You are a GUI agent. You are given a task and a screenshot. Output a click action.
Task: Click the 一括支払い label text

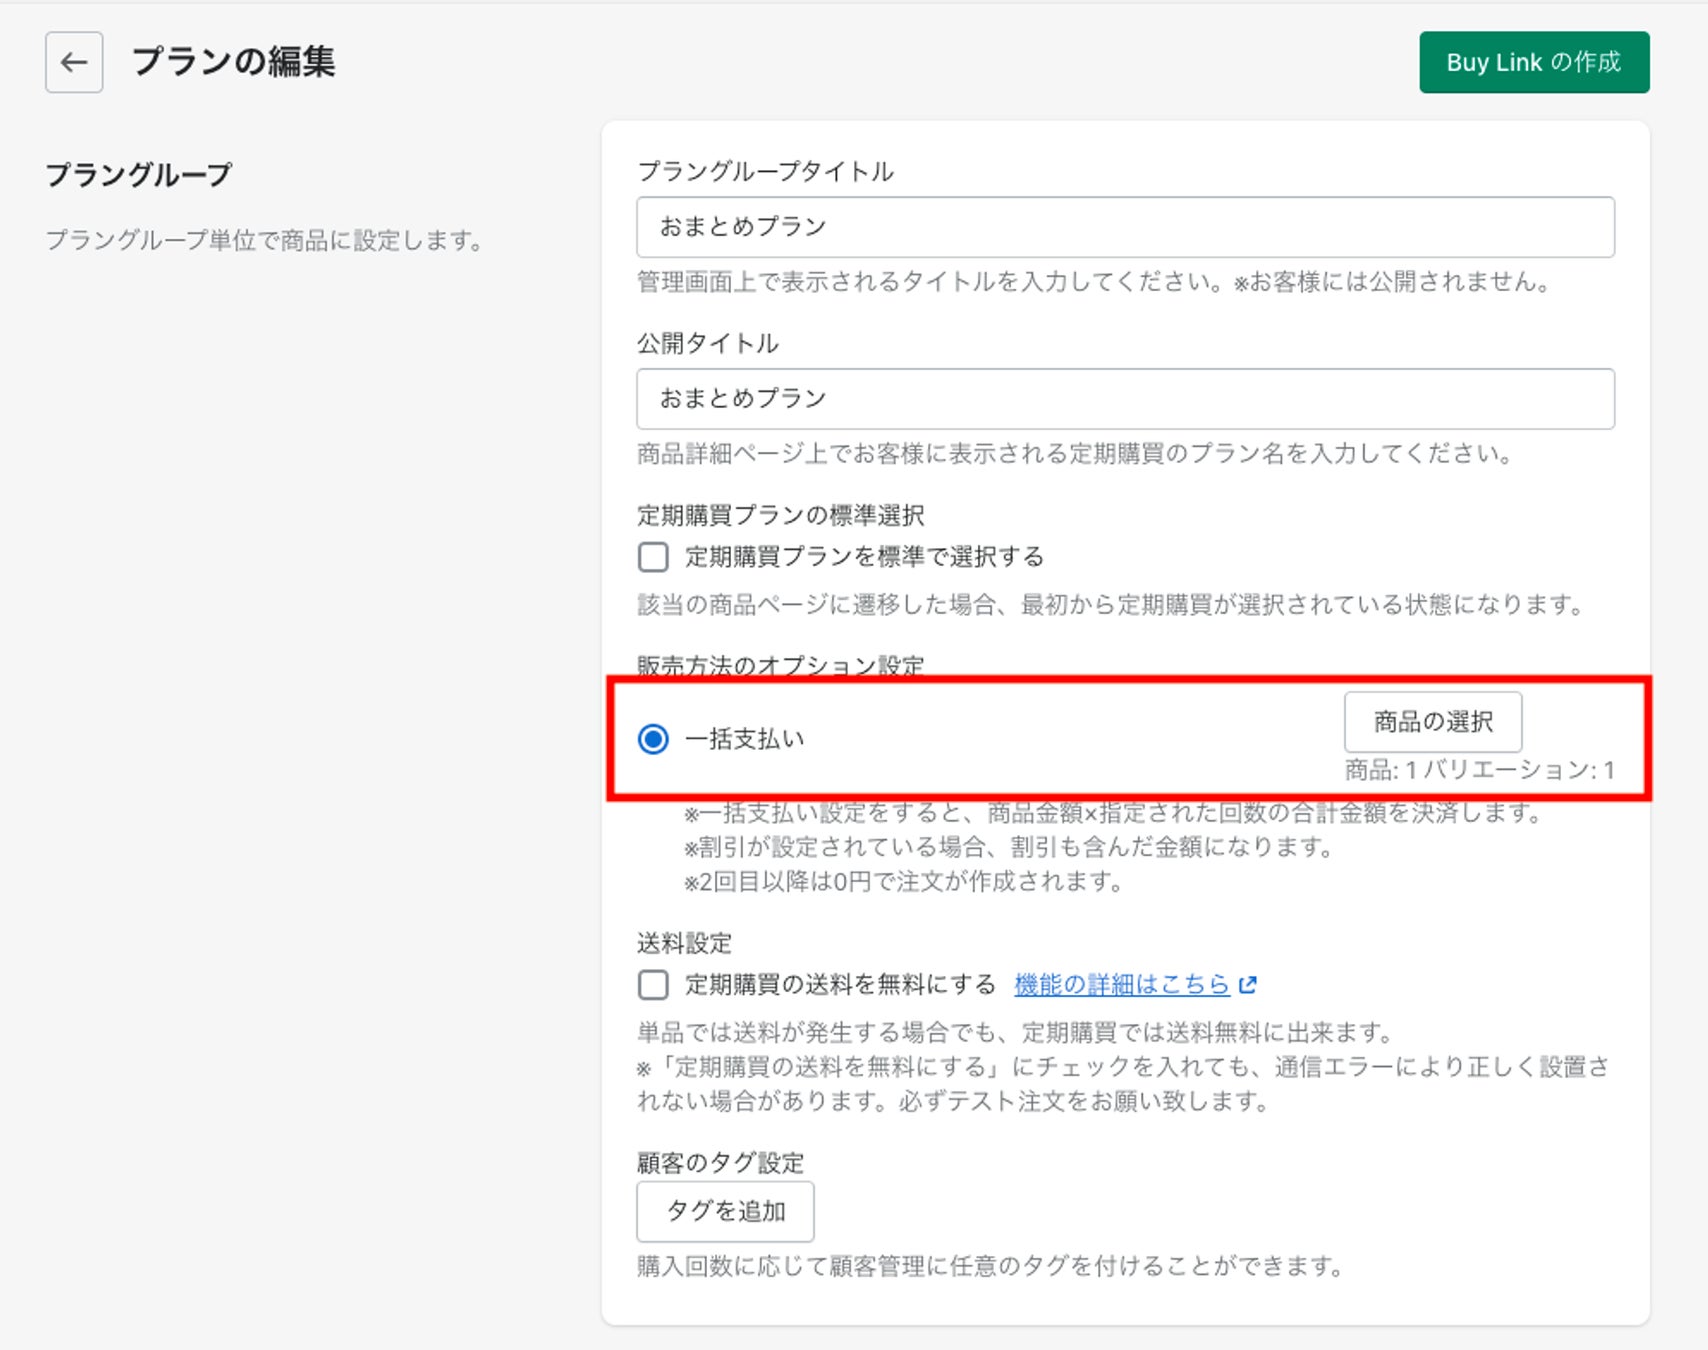[x=745, y=739]
